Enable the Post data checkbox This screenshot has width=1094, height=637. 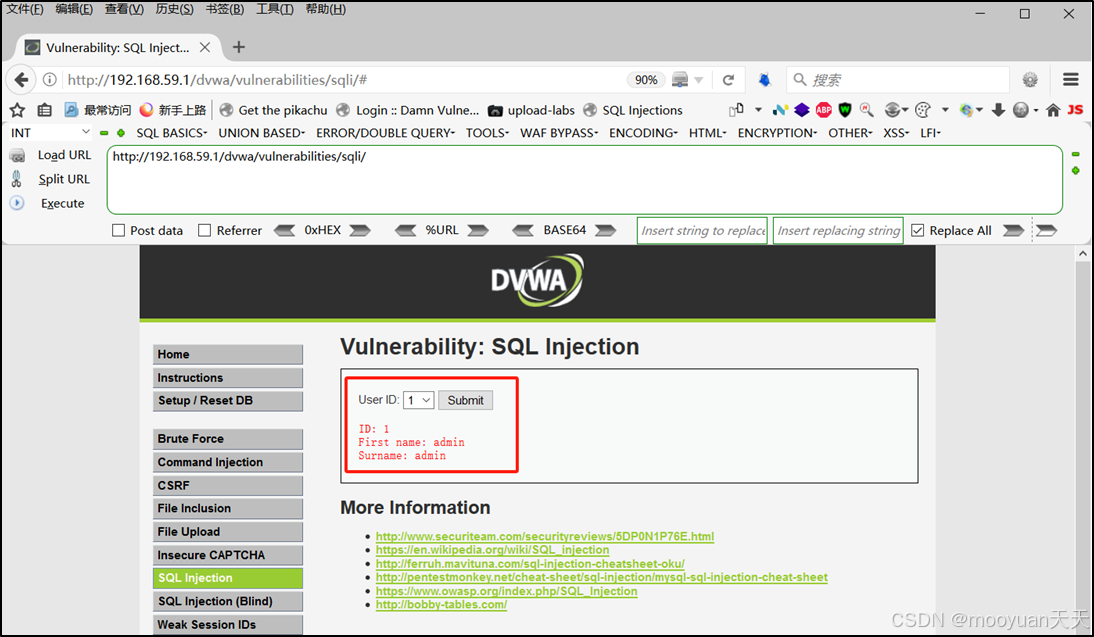pos(119,230)
